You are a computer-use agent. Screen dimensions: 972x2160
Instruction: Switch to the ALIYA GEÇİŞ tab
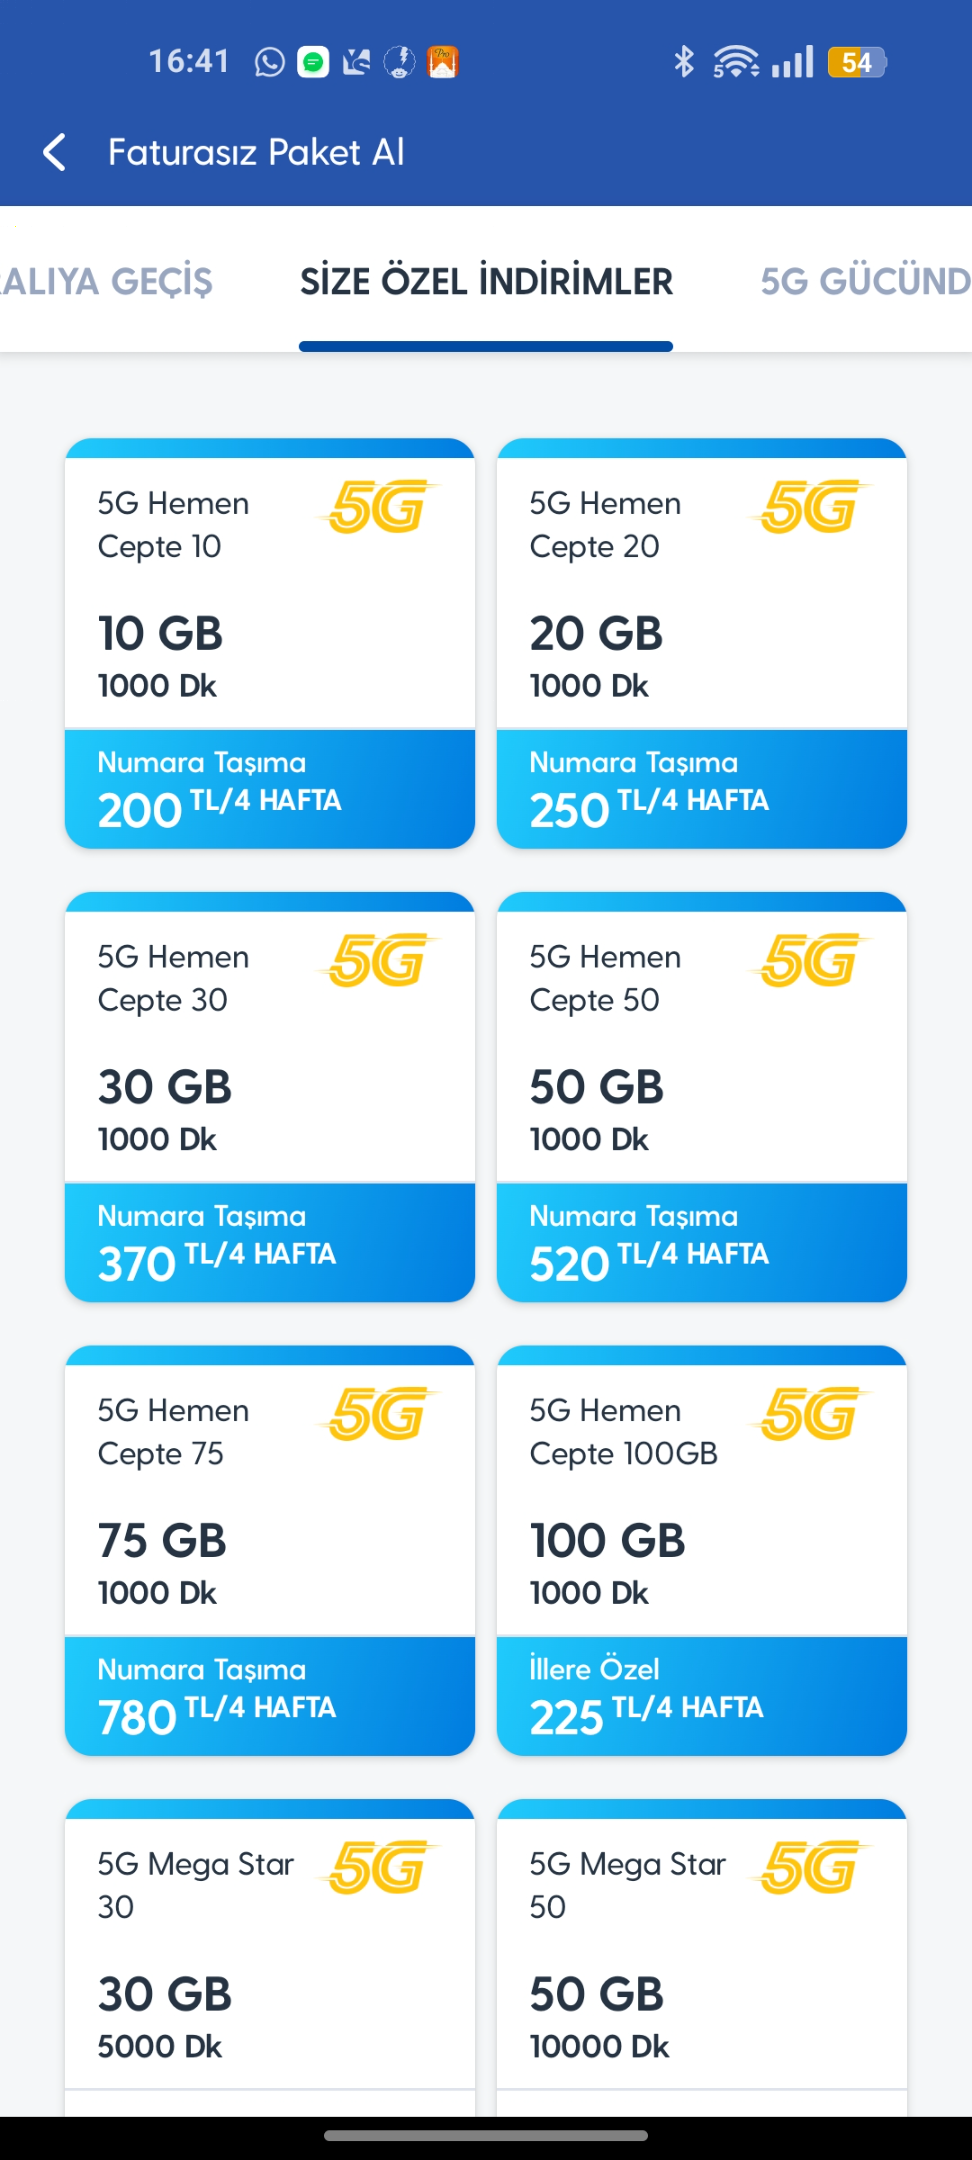[107, 281]
